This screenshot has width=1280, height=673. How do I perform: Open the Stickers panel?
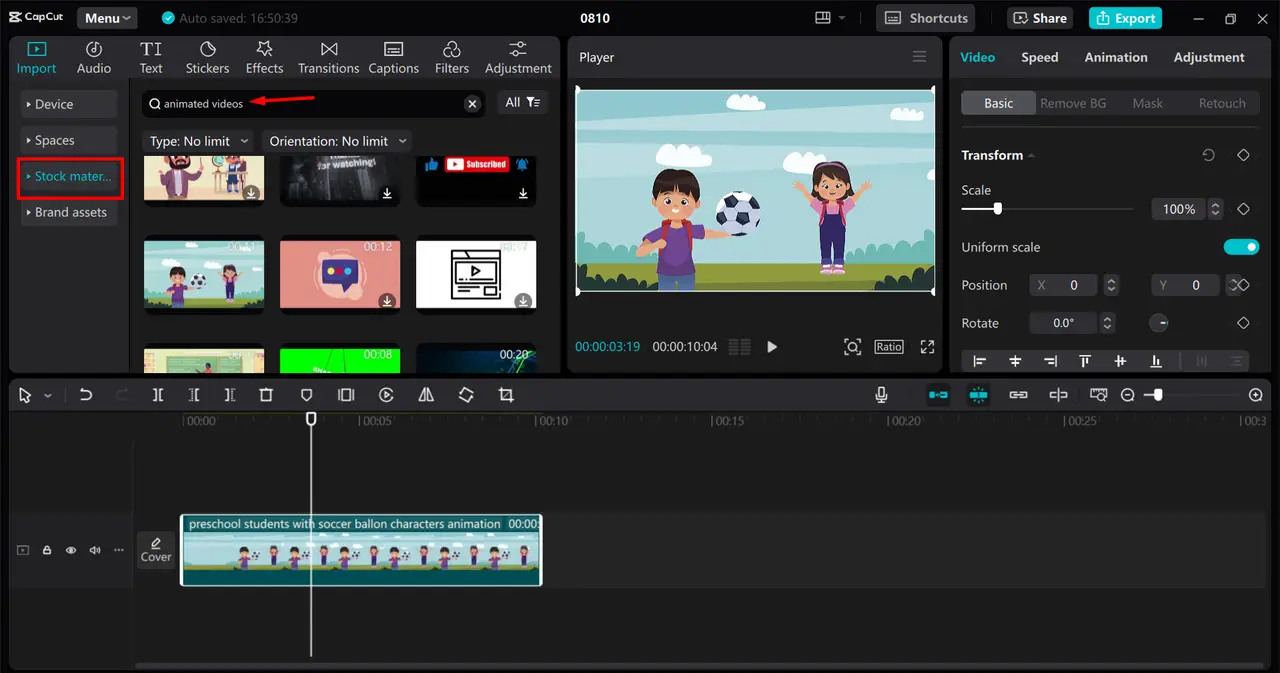tap(207, 55)
